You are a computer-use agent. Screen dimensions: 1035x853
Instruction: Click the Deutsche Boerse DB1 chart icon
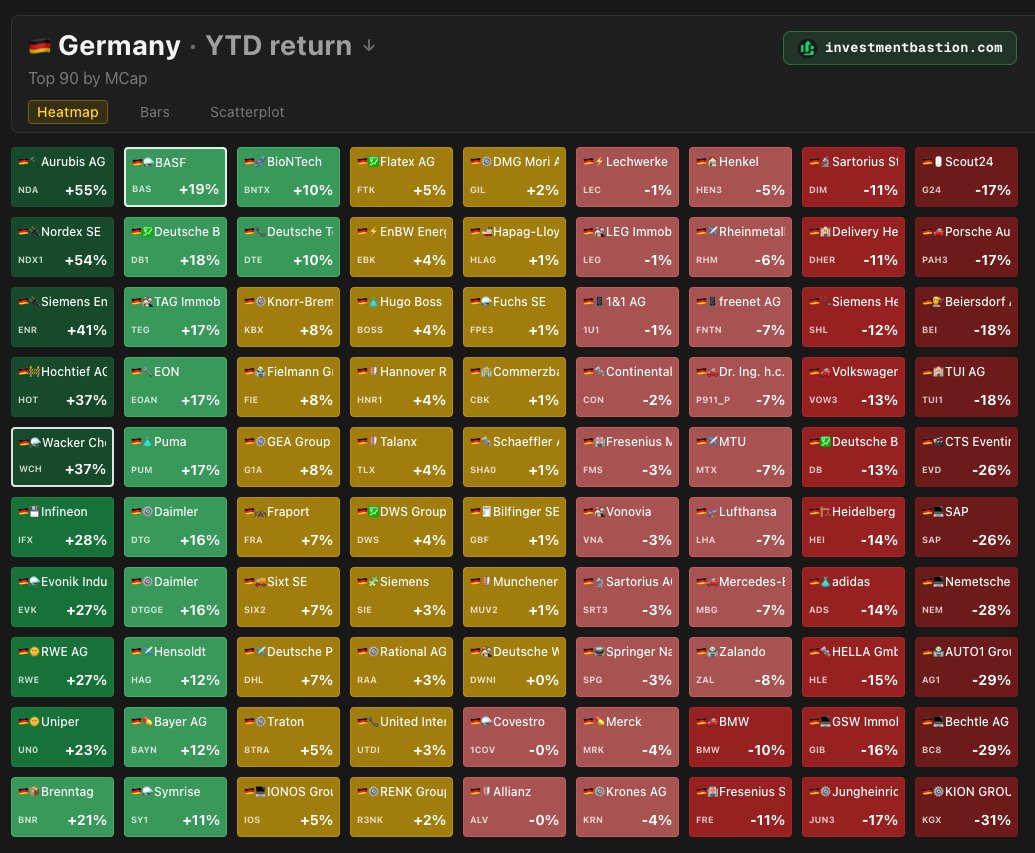(x=148, y=232)
